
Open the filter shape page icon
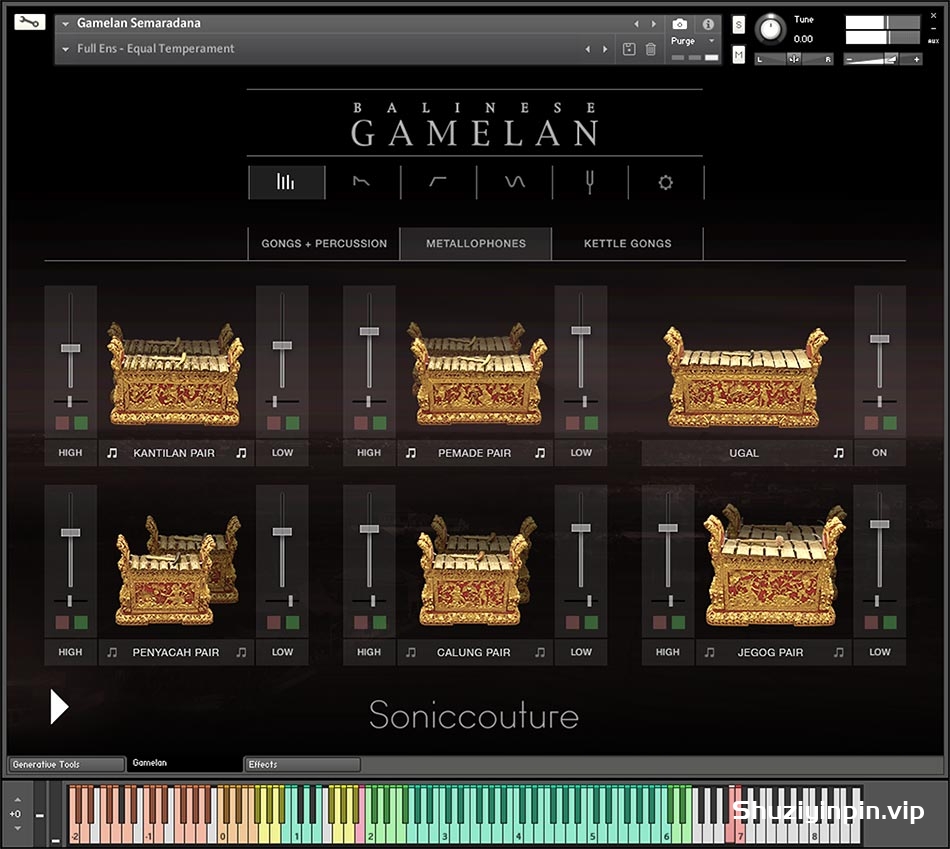(x=438, y=182)
